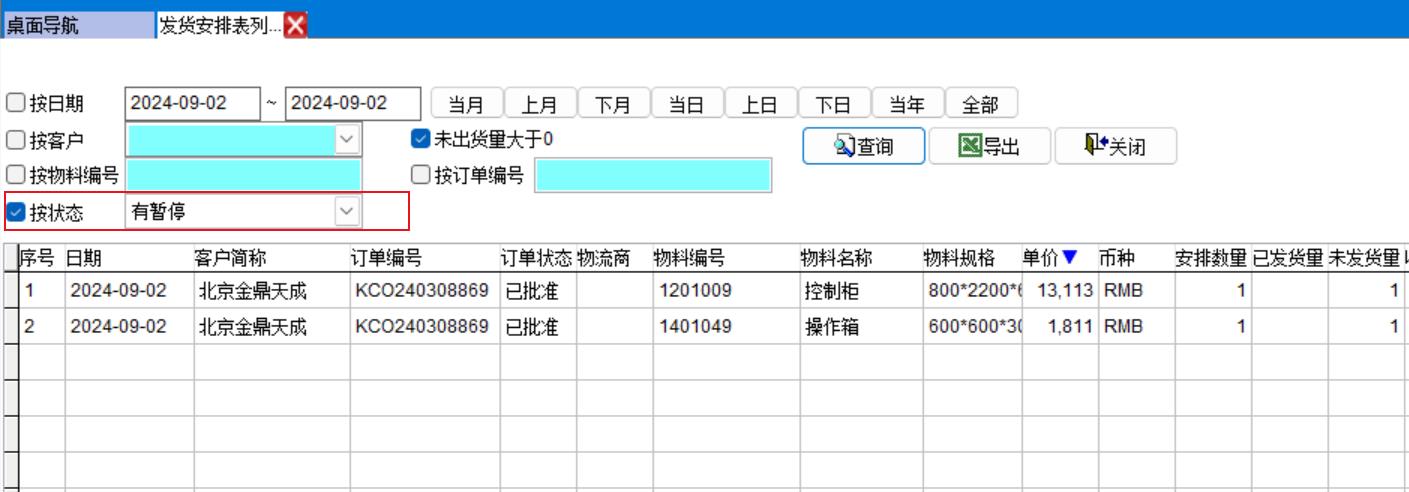
Task: Select the 发货安排表列 tab
Action: coord(220,26)
